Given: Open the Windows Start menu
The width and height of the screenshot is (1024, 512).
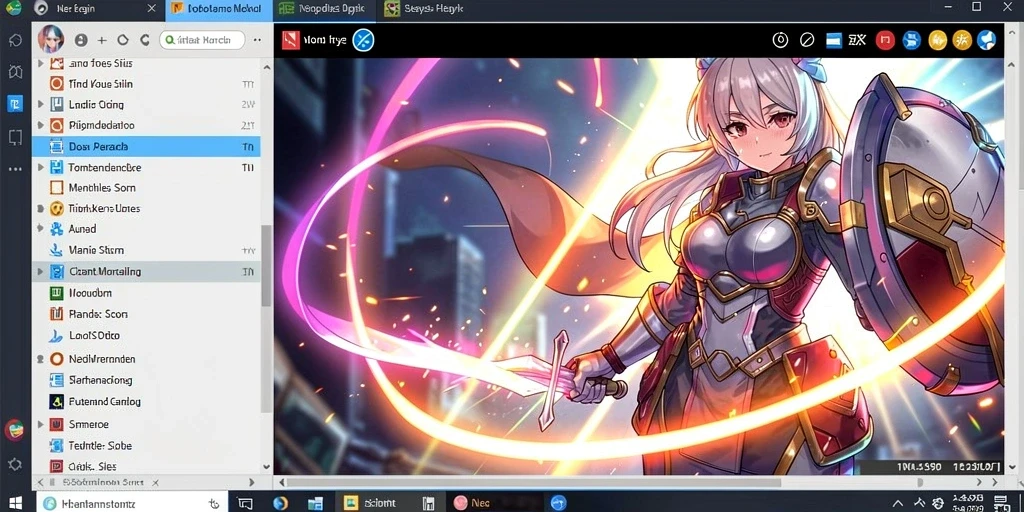Looking at the screenshot, I should tap(15, 502).
